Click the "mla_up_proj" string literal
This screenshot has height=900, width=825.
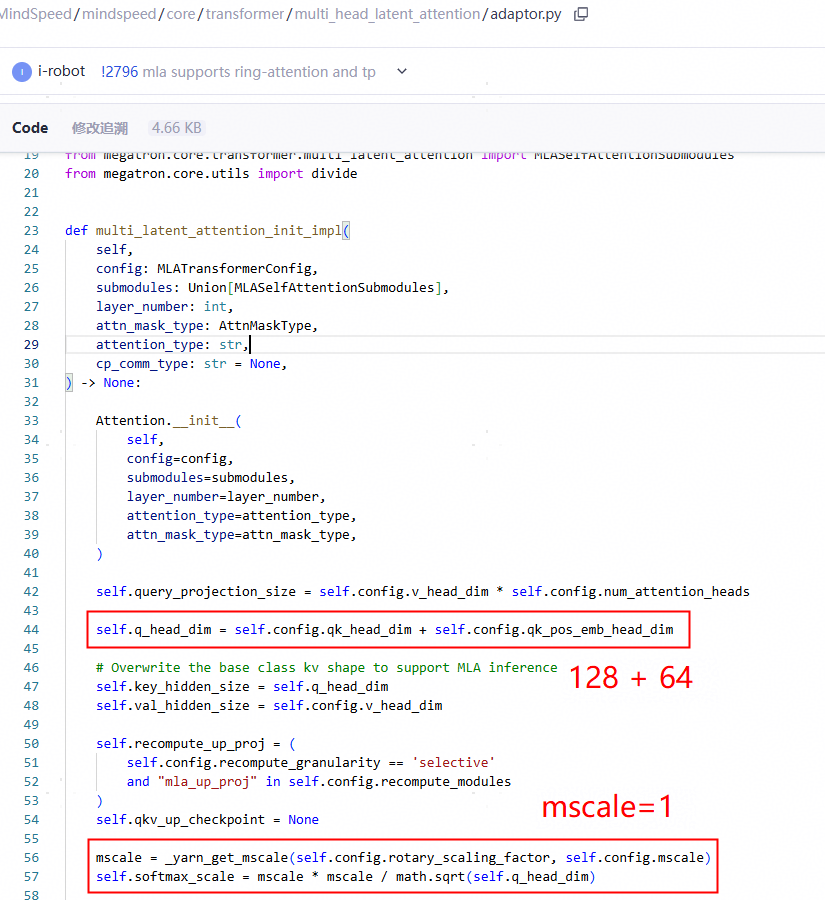point(207,782)
